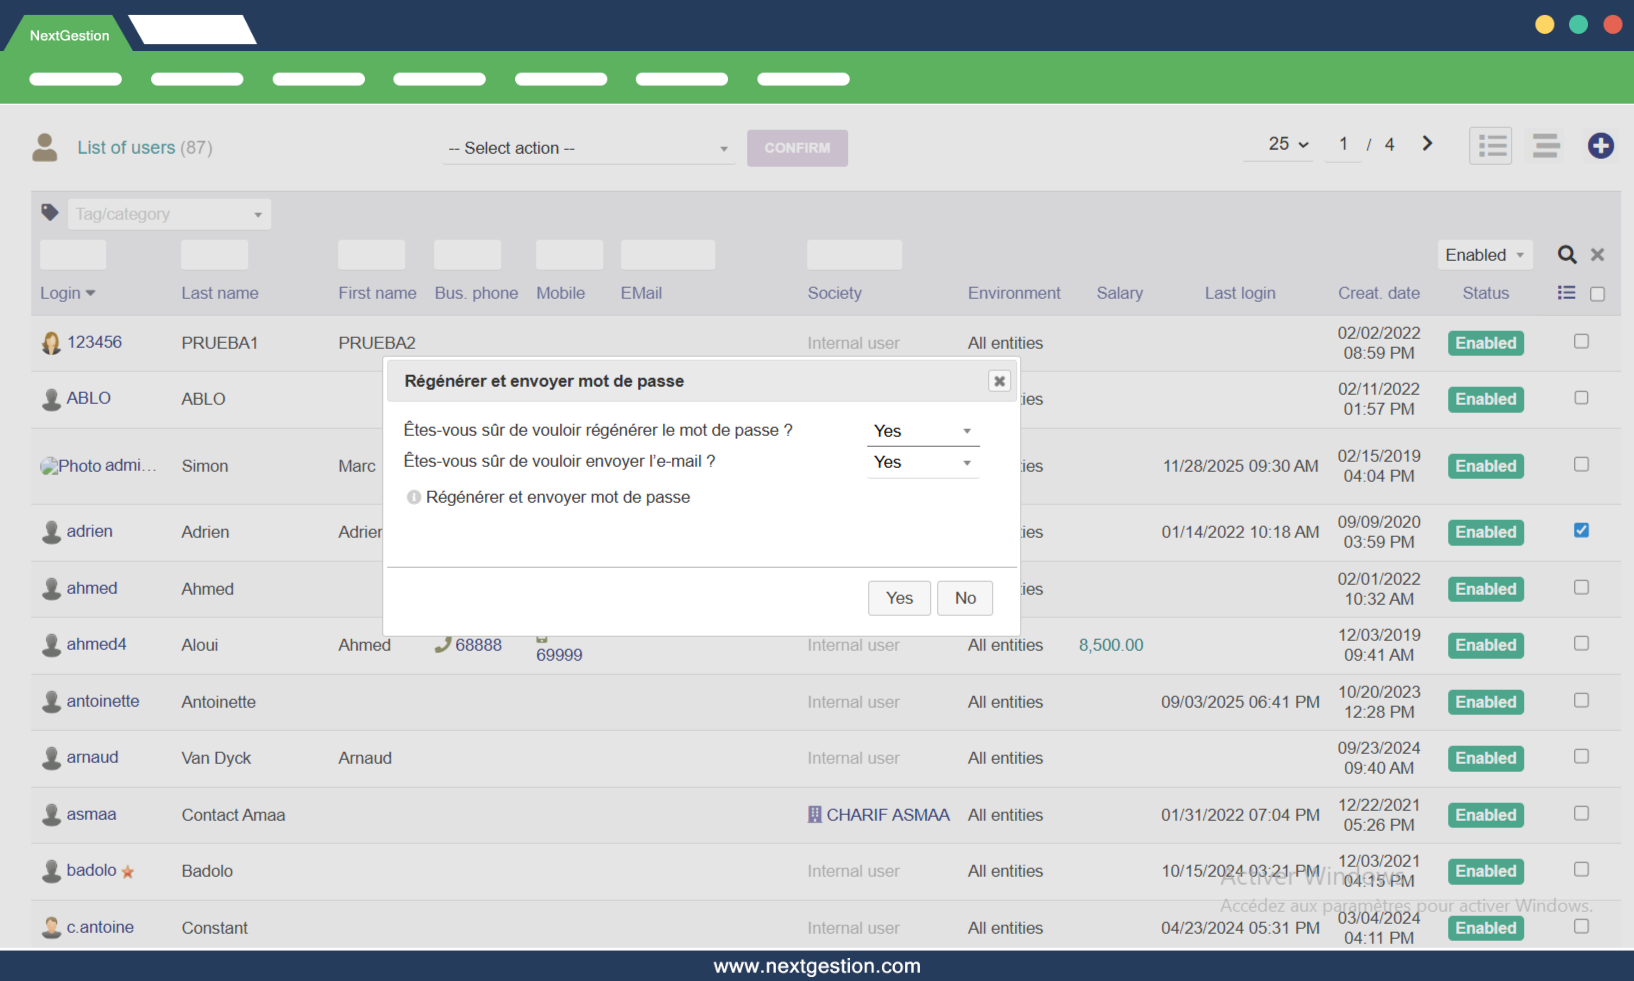Sort by the First name column header
The height and width of the screenshot is (981, 1634).
click(377, 293)
